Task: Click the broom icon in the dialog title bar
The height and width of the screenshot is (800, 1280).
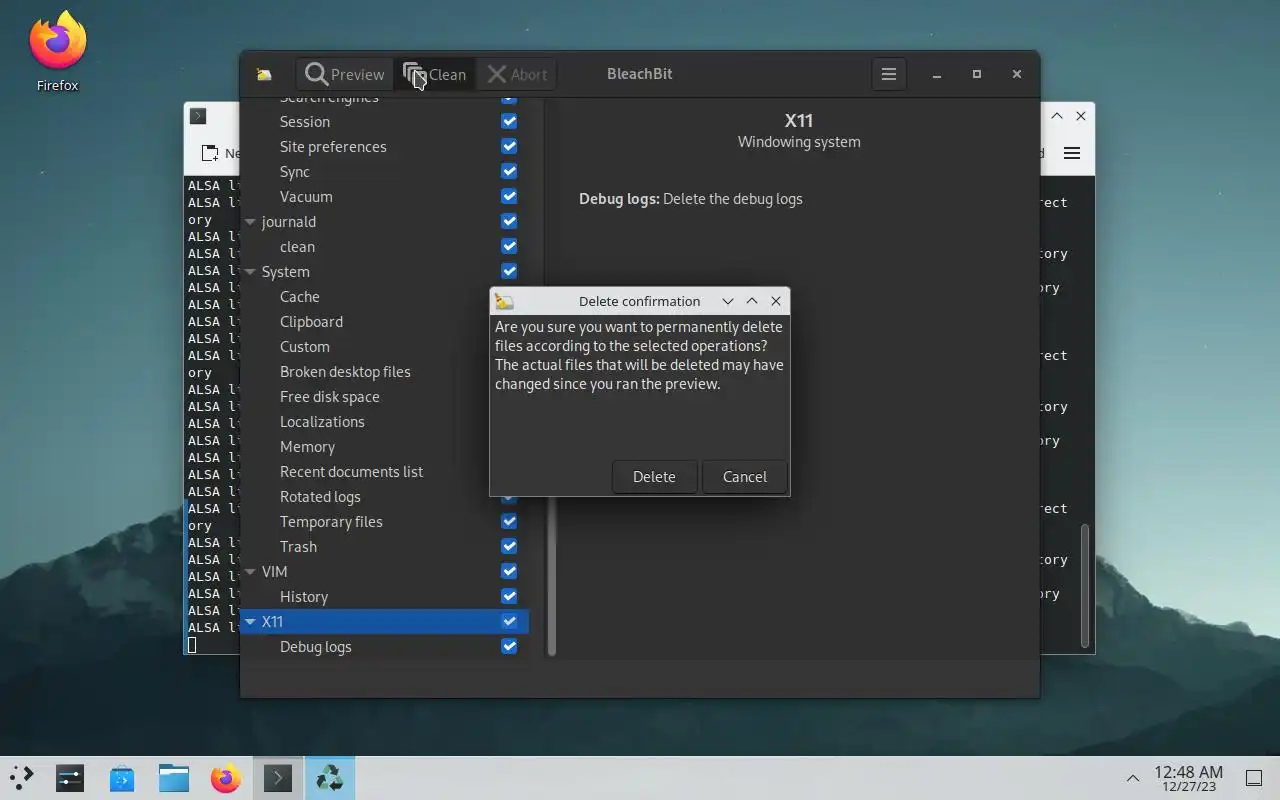Action: point(504,301)
